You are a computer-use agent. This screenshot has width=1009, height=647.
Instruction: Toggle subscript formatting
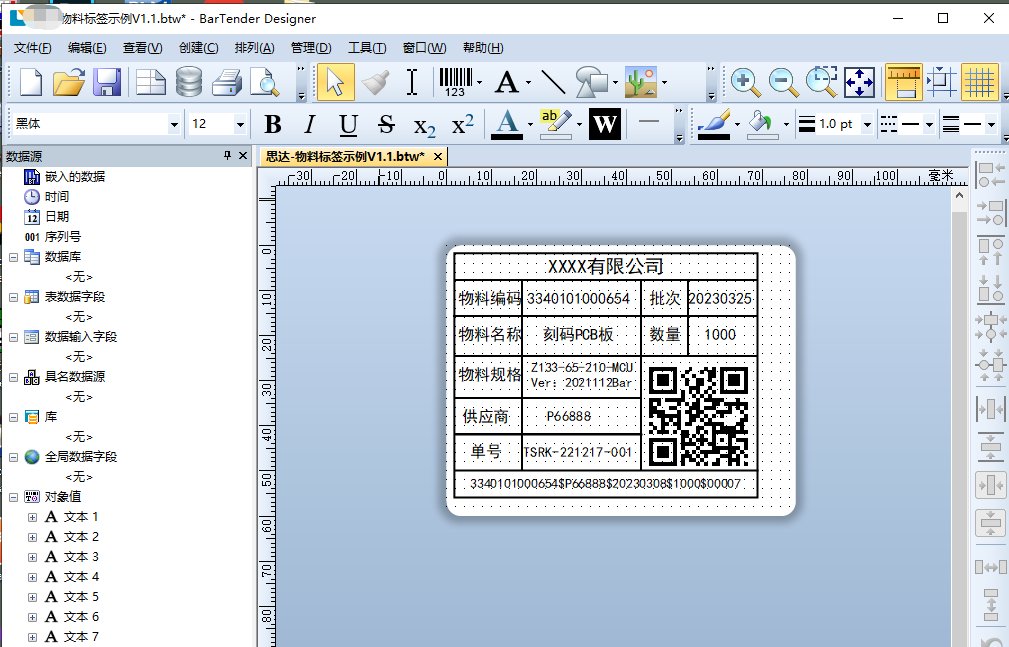[x=425, y=125]
